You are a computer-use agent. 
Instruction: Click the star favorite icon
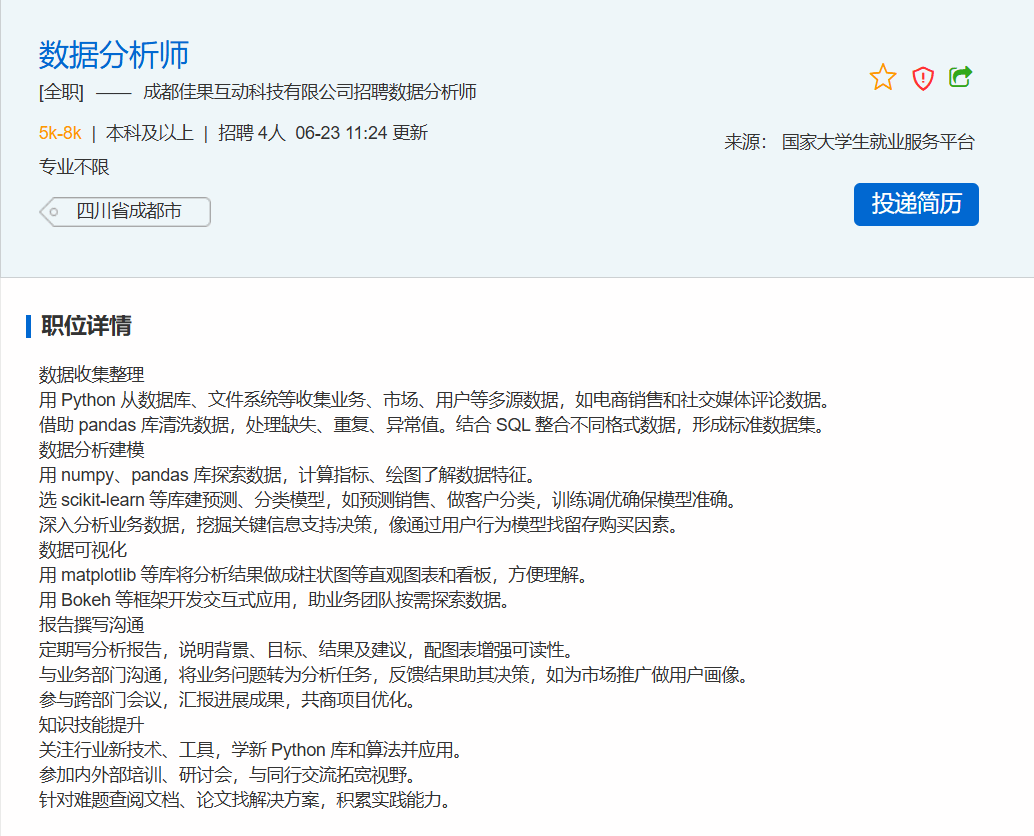[x=883, y=77]
